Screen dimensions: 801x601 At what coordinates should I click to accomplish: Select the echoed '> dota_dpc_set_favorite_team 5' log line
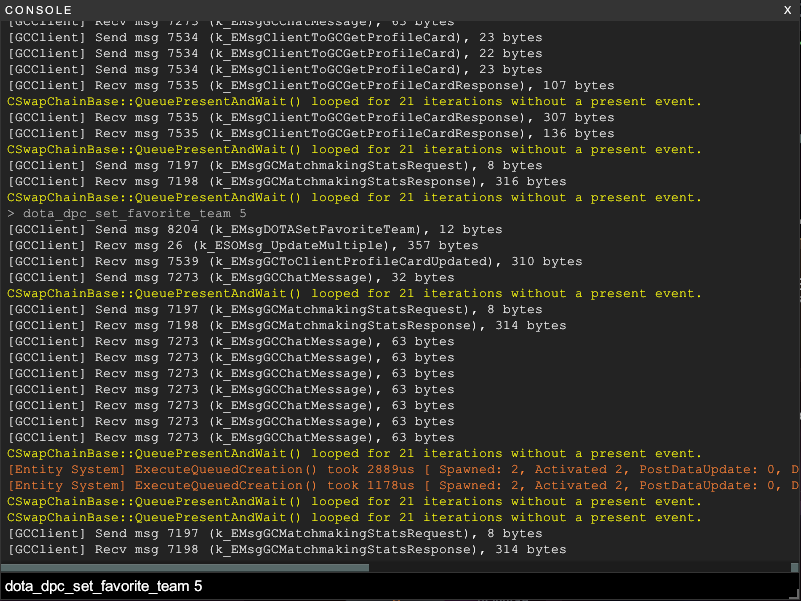[x=127, y=213]
